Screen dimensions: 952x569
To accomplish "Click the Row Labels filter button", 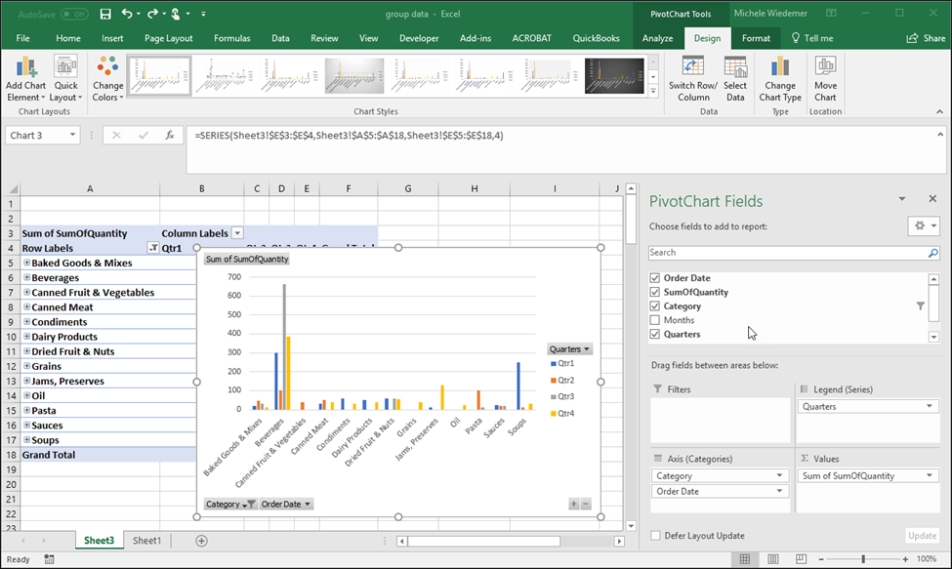I will tap(153, 248).
